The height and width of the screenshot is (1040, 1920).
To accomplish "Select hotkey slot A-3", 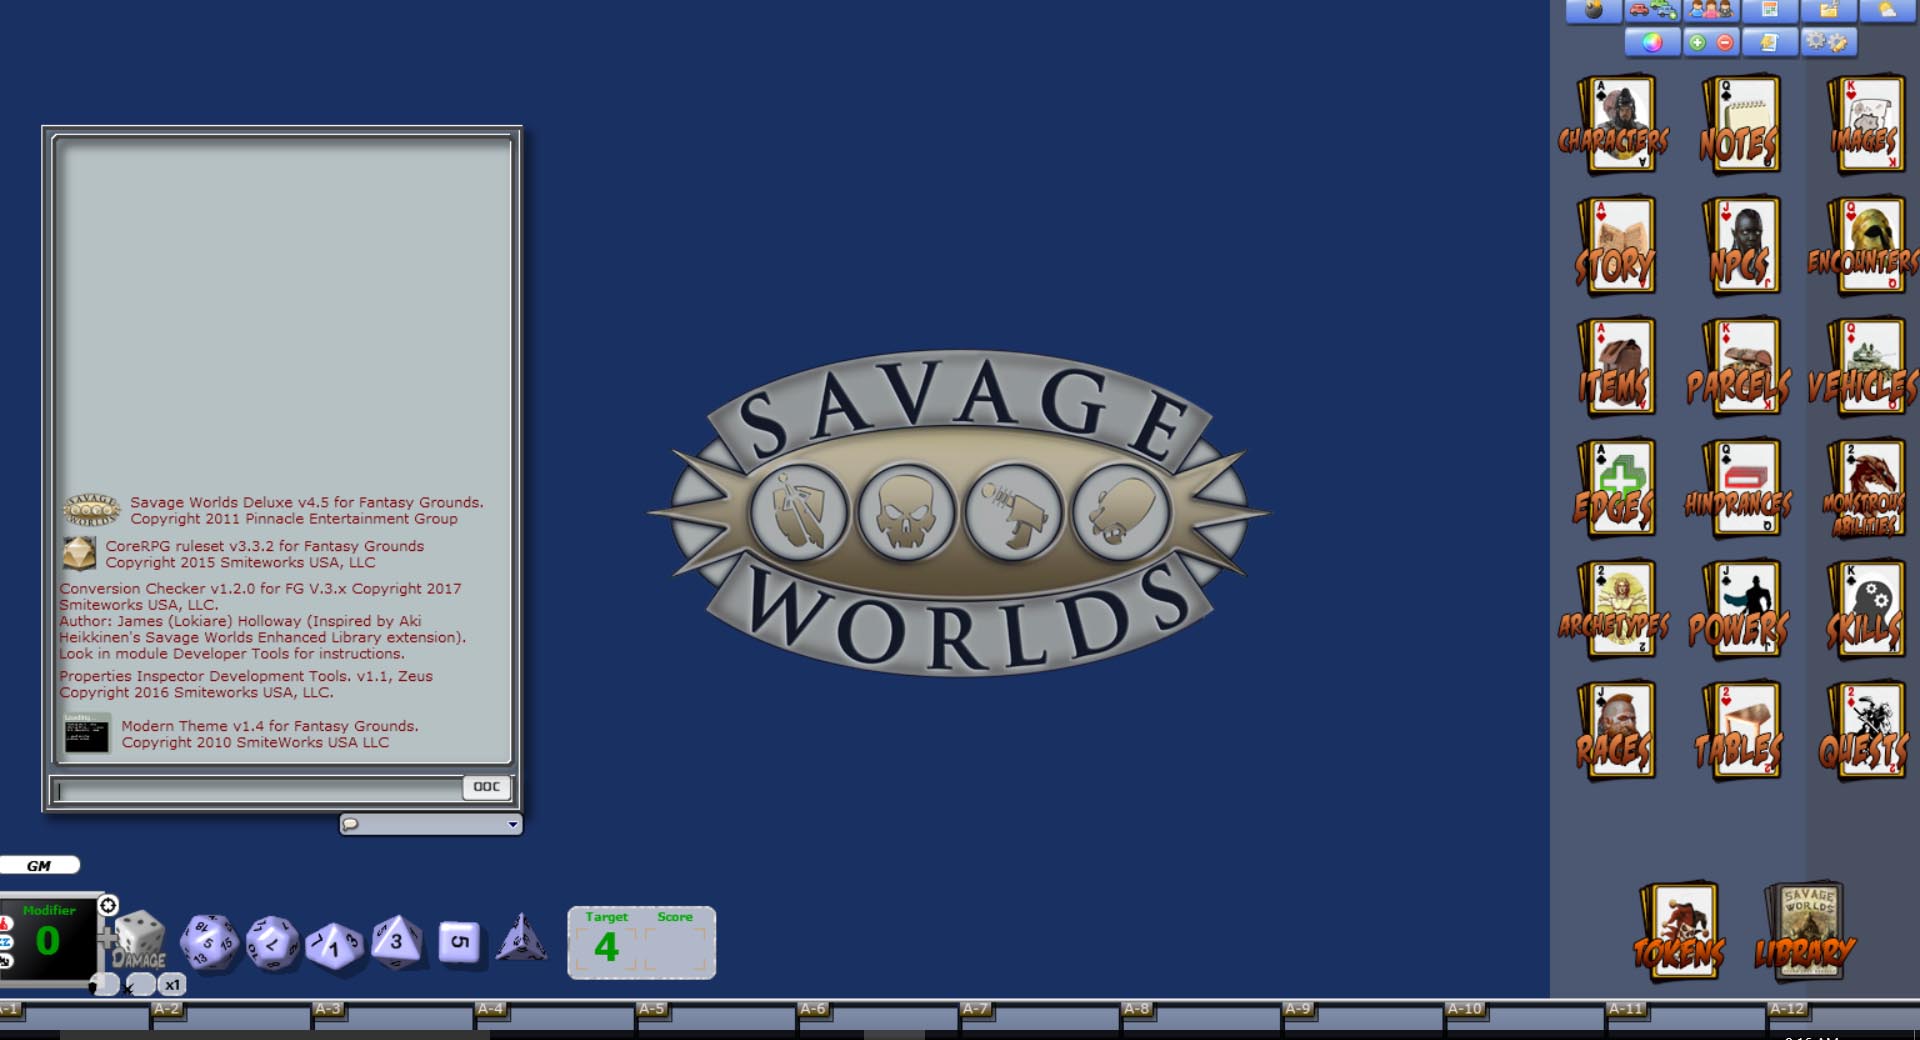I will (393, 1014).
